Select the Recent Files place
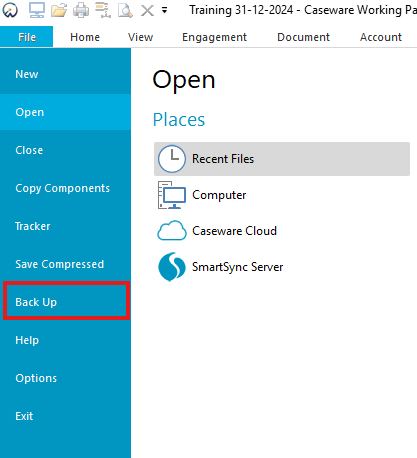Viewport: 417px width, 458px height. click(282, 159)
